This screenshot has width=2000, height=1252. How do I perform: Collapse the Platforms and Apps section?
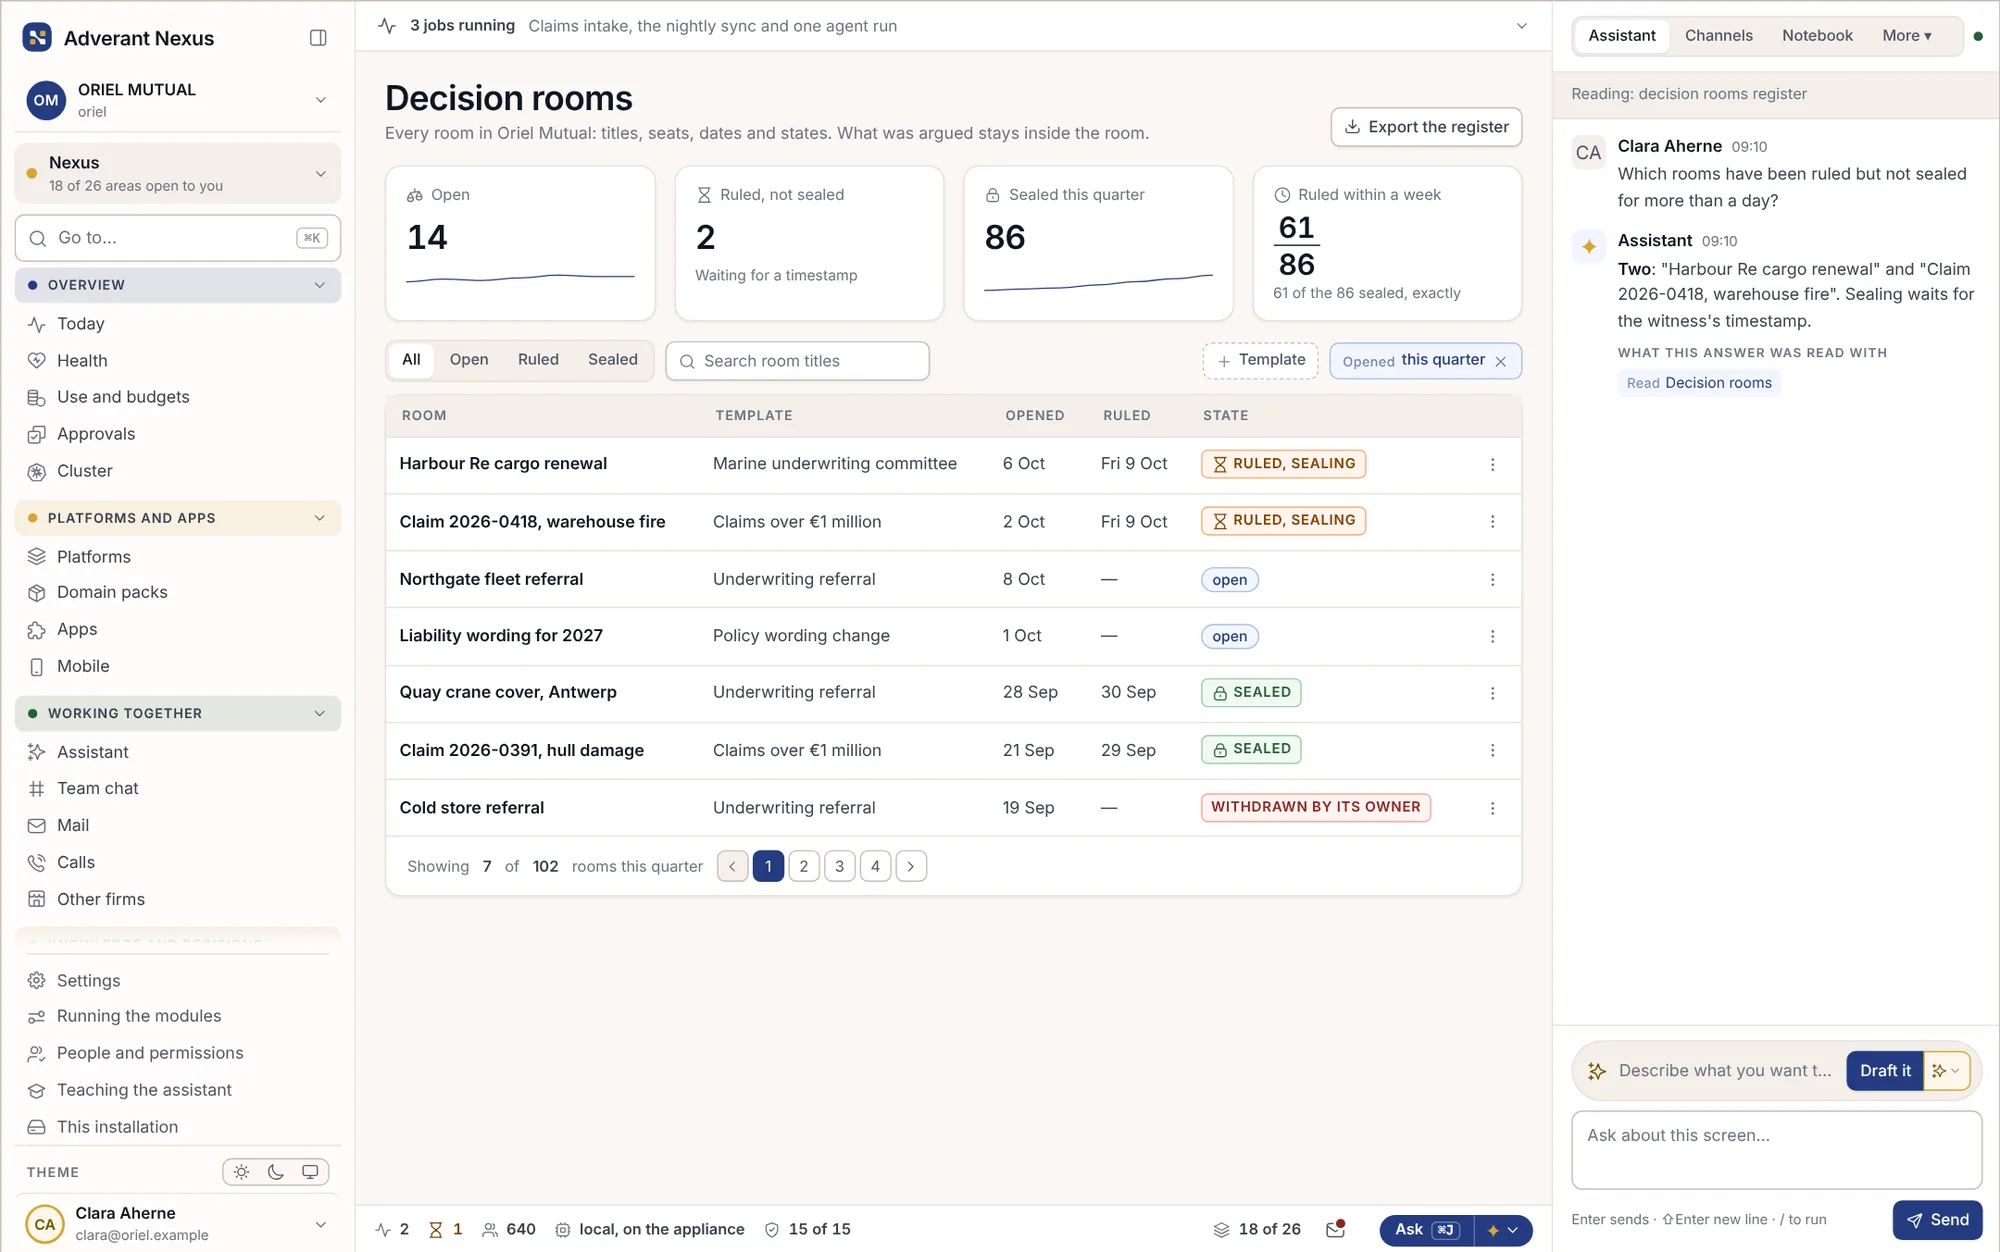[178, 518]
